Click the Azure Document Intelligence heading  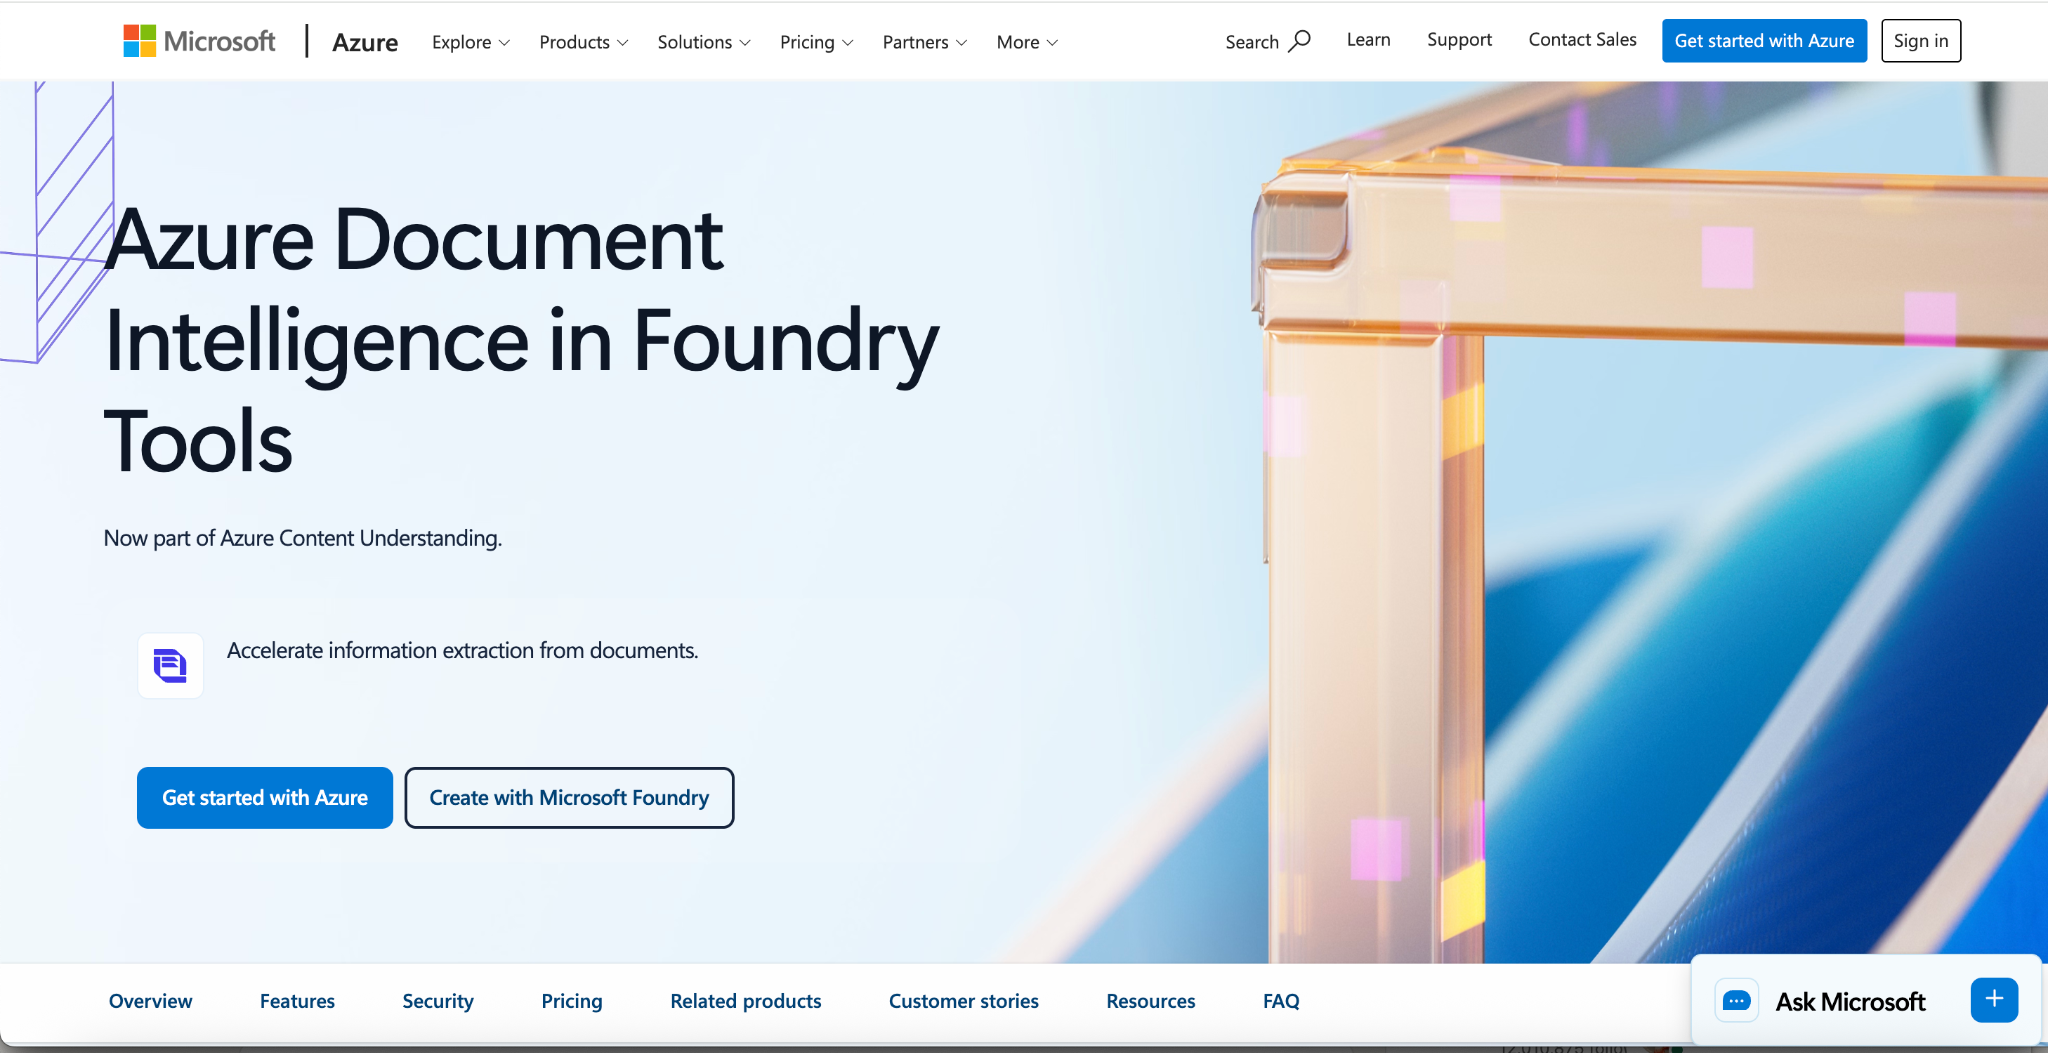coord(521,340)
